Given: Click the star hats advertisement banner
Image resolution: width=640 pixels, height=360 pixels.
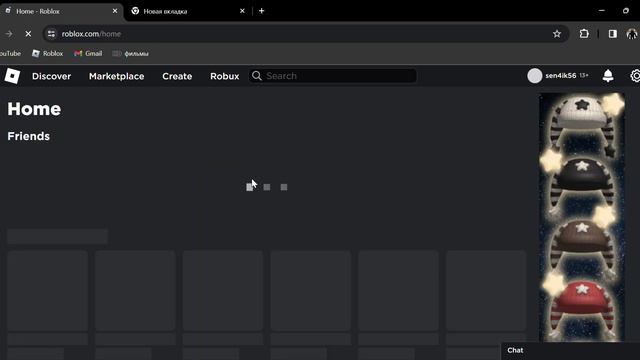Looking at the screenshot, I should [x=582, y=217].
